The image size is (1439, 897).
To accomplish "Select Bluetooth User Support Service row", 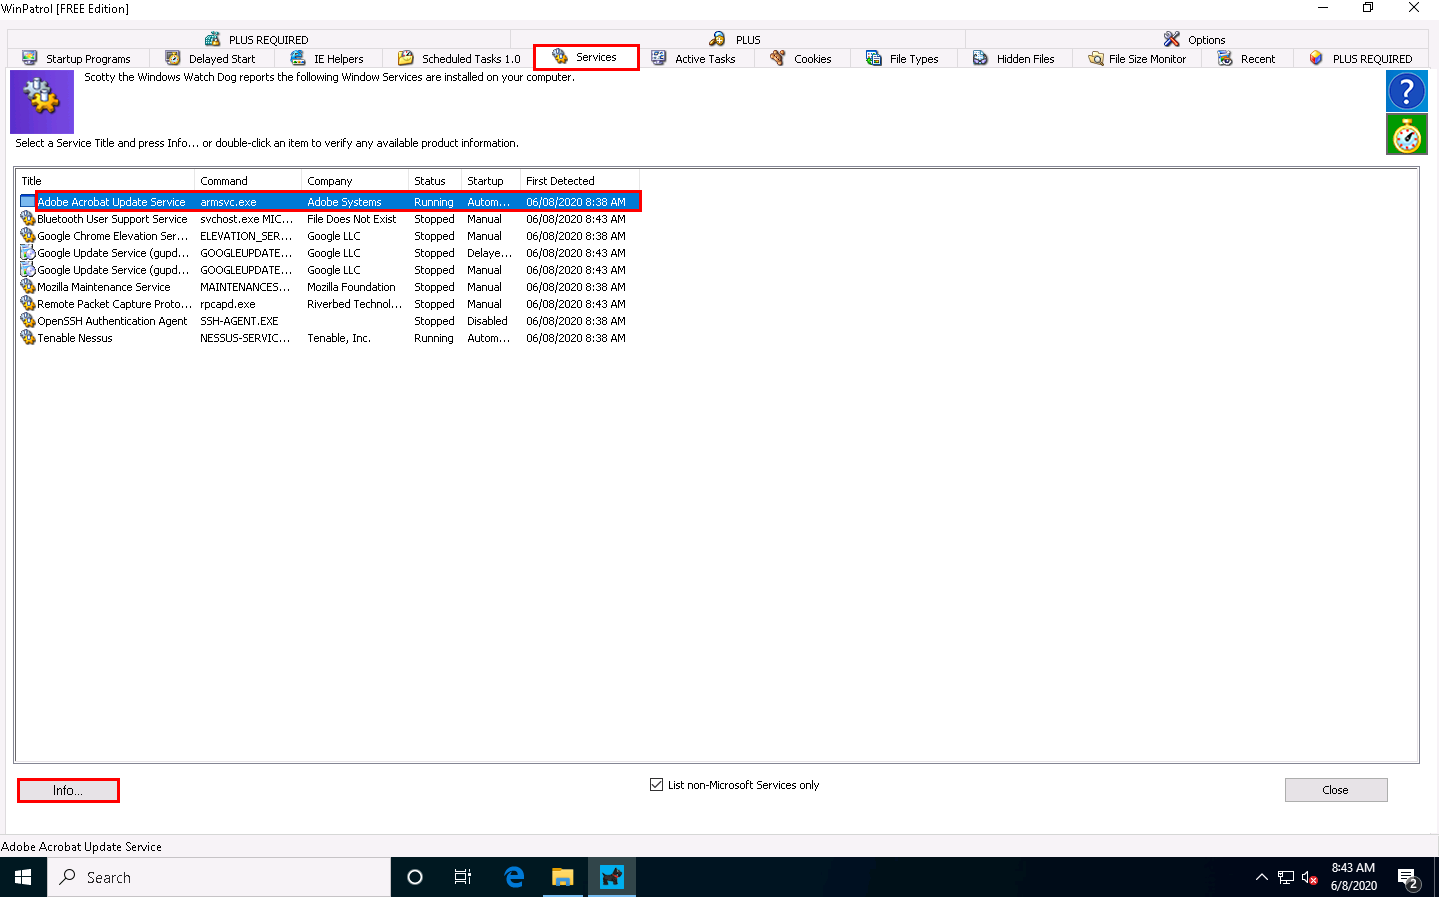I will 330,219.
